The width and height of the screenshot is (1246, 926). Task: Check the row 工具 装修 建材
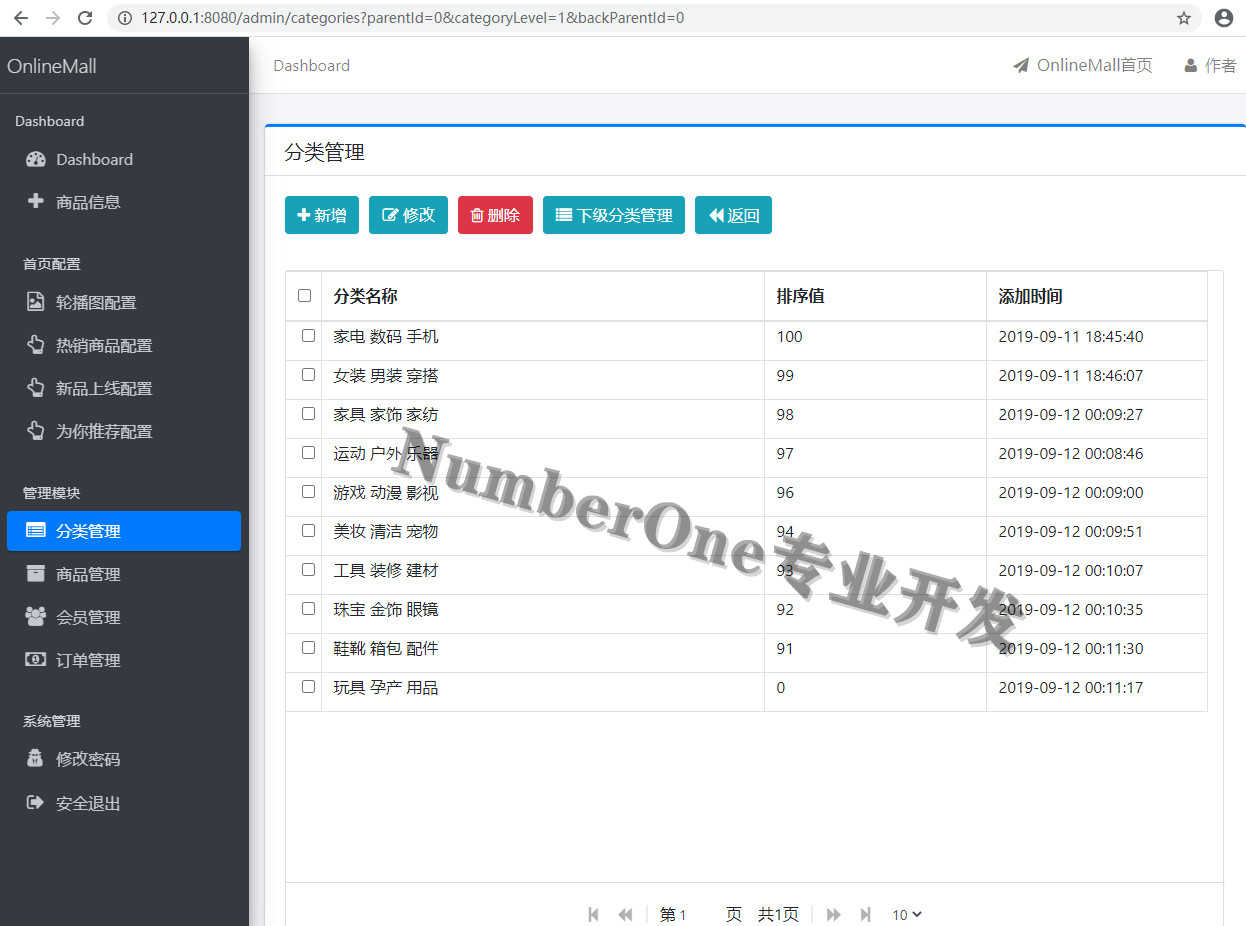click(x=308, y=570)
